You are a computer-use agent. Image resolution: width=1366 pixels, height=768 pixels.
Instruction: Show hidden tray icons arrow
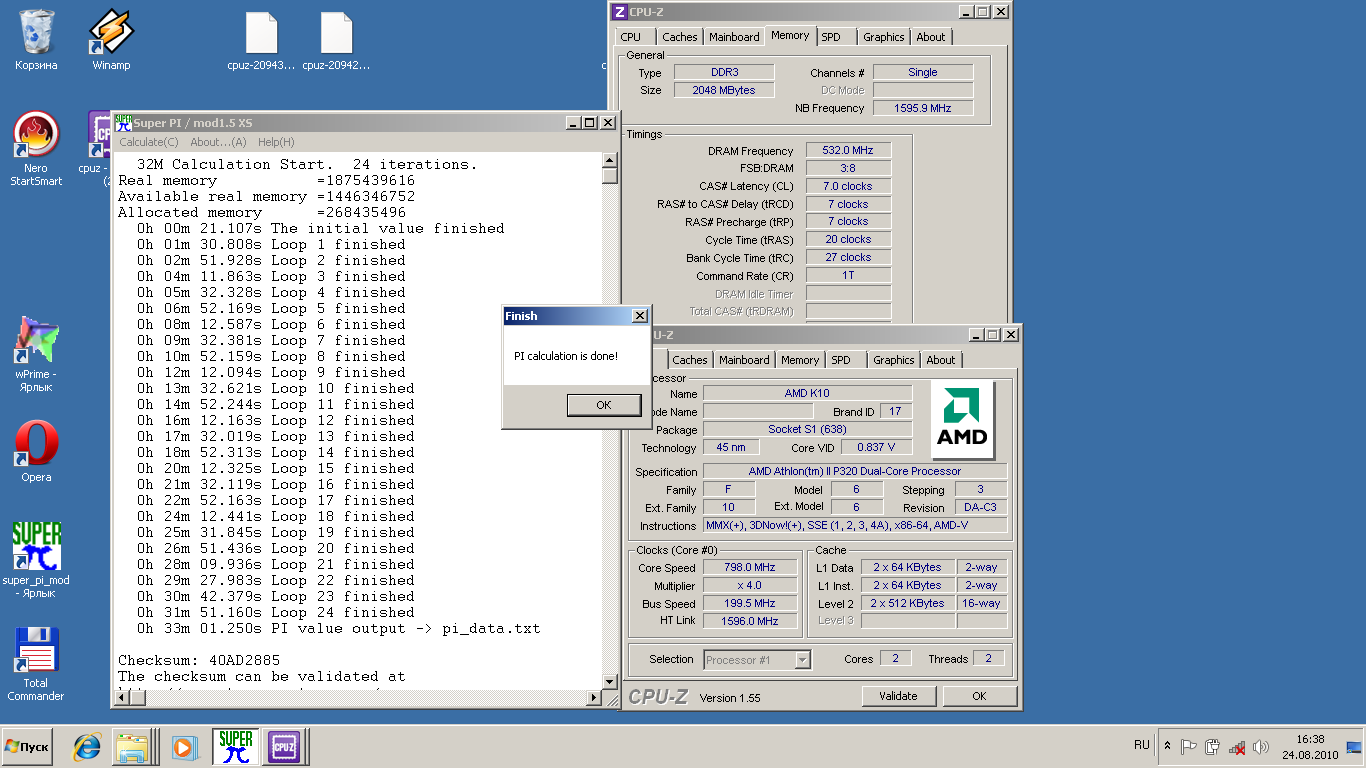(x=1167, y=746)
